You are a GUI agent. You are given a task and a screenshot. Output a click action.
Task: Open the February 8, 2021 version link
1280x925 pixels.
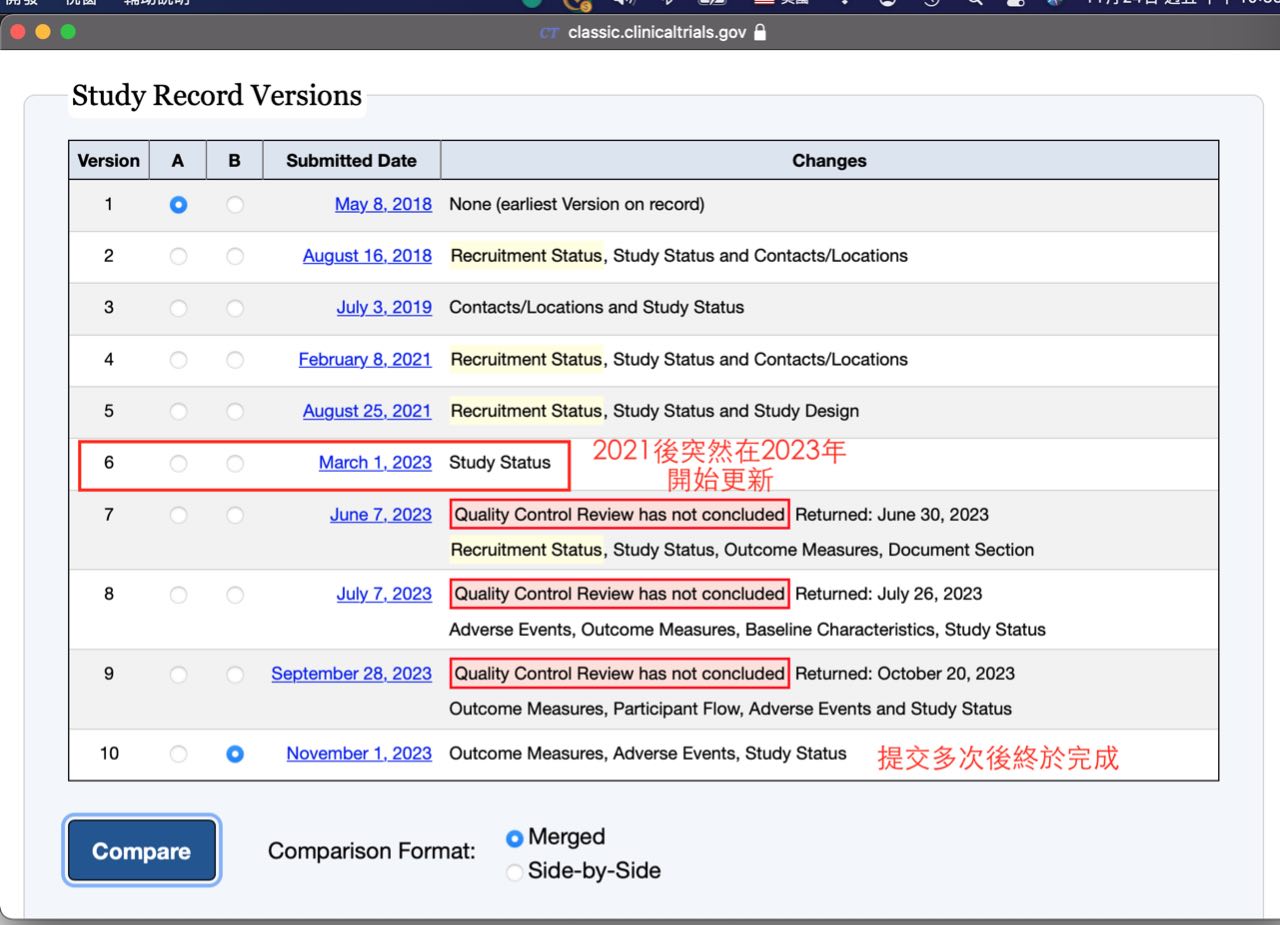(365, 359)
